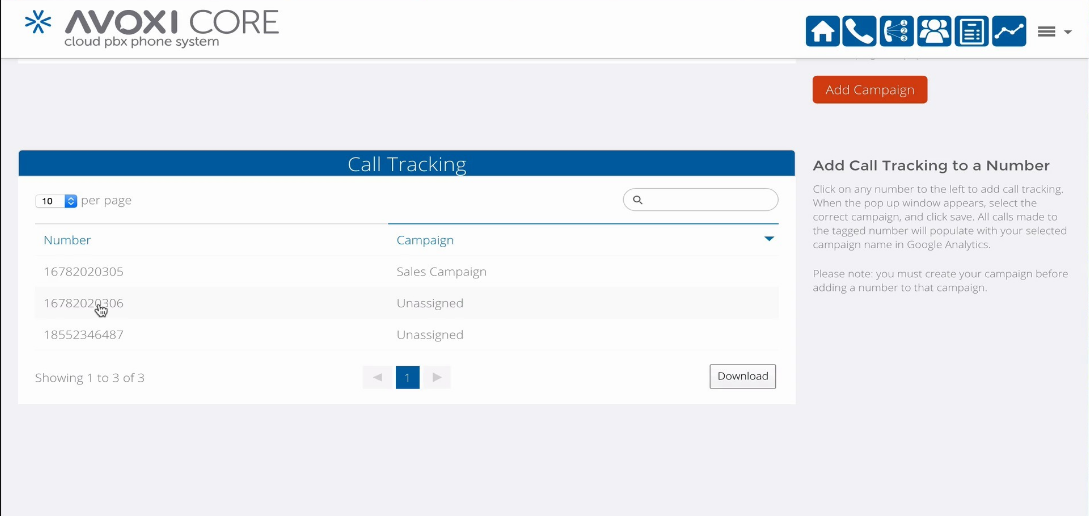1089x516 pixels.
Task: Open the reports list icon
Action: [972, 31]
